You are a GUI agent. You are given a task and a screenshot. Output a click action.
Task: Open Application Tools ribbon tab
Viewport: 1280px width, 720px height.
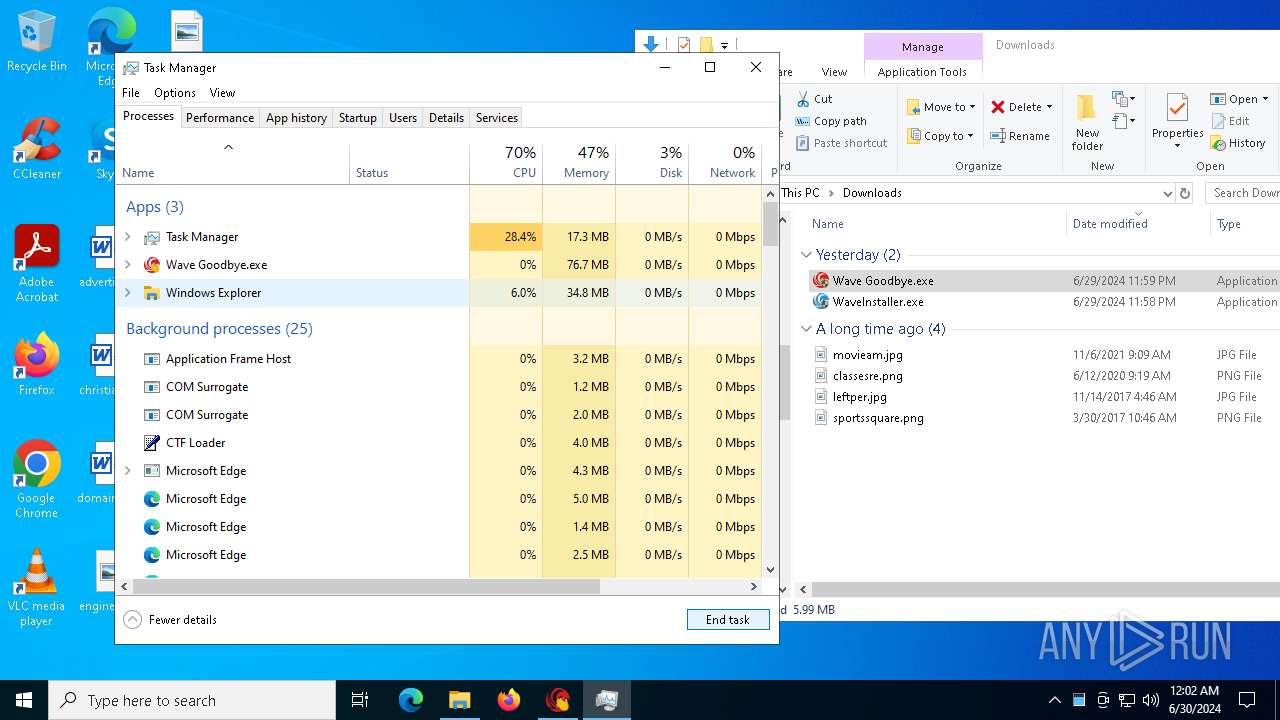(922, 72)
